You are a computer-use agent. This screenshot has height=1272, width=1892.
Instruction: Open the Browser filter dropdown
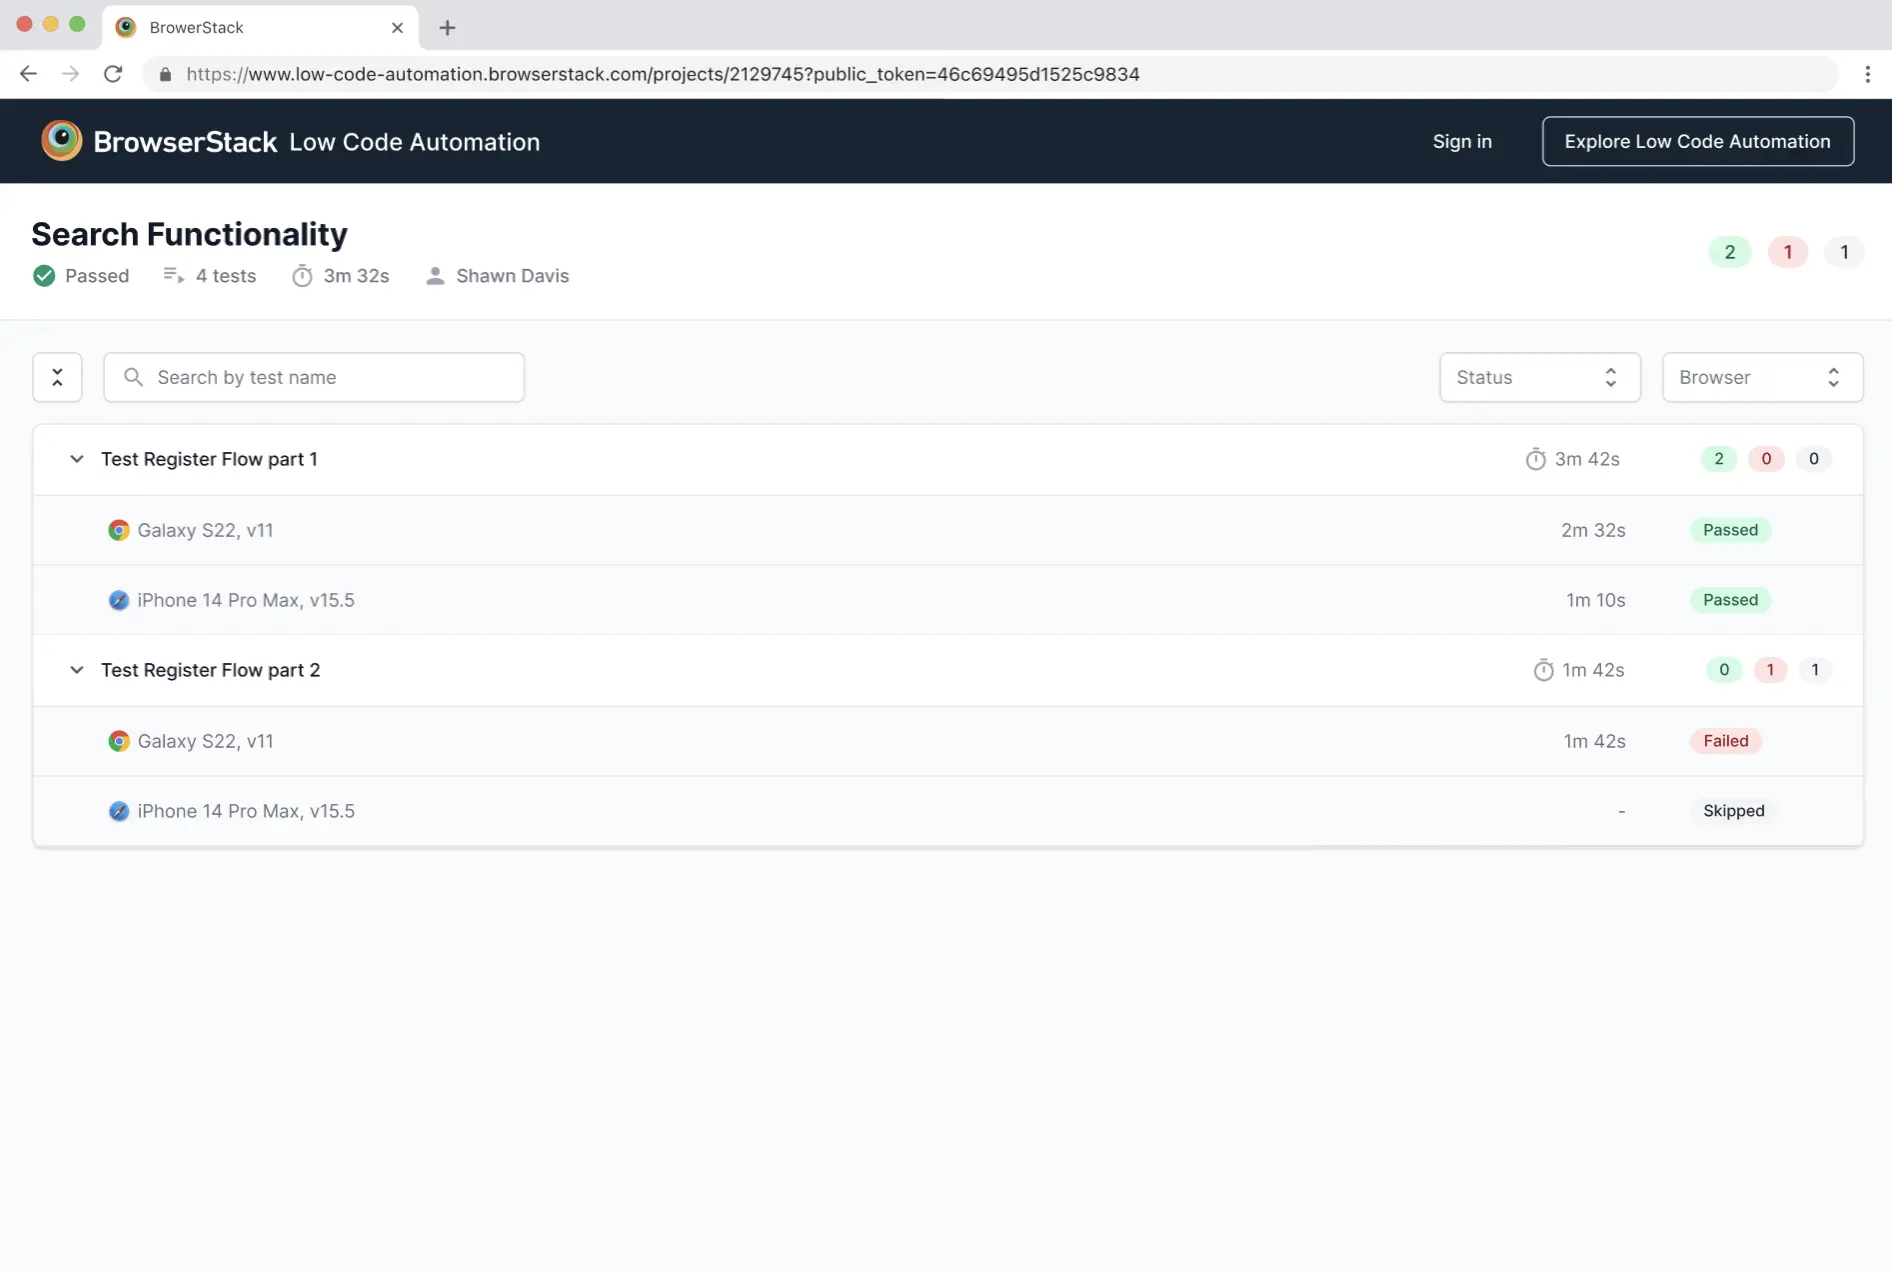(1761, 377)
